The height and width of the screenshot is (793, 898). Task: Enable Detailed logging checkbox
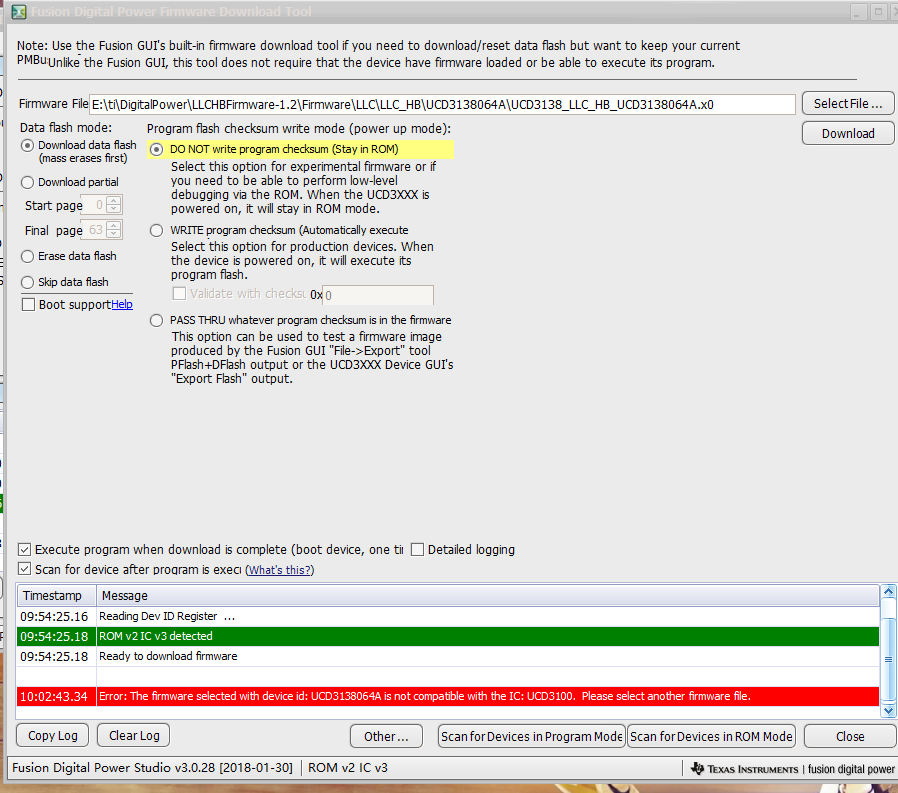click(418, 550)
